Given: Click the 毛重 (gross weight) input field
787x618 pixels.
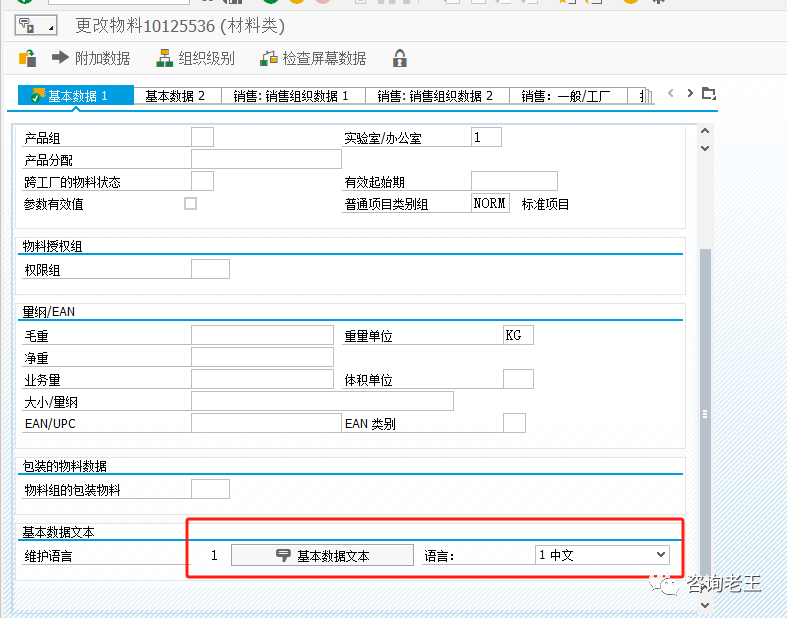Looking at the screenshot, I should click(262, 335).
